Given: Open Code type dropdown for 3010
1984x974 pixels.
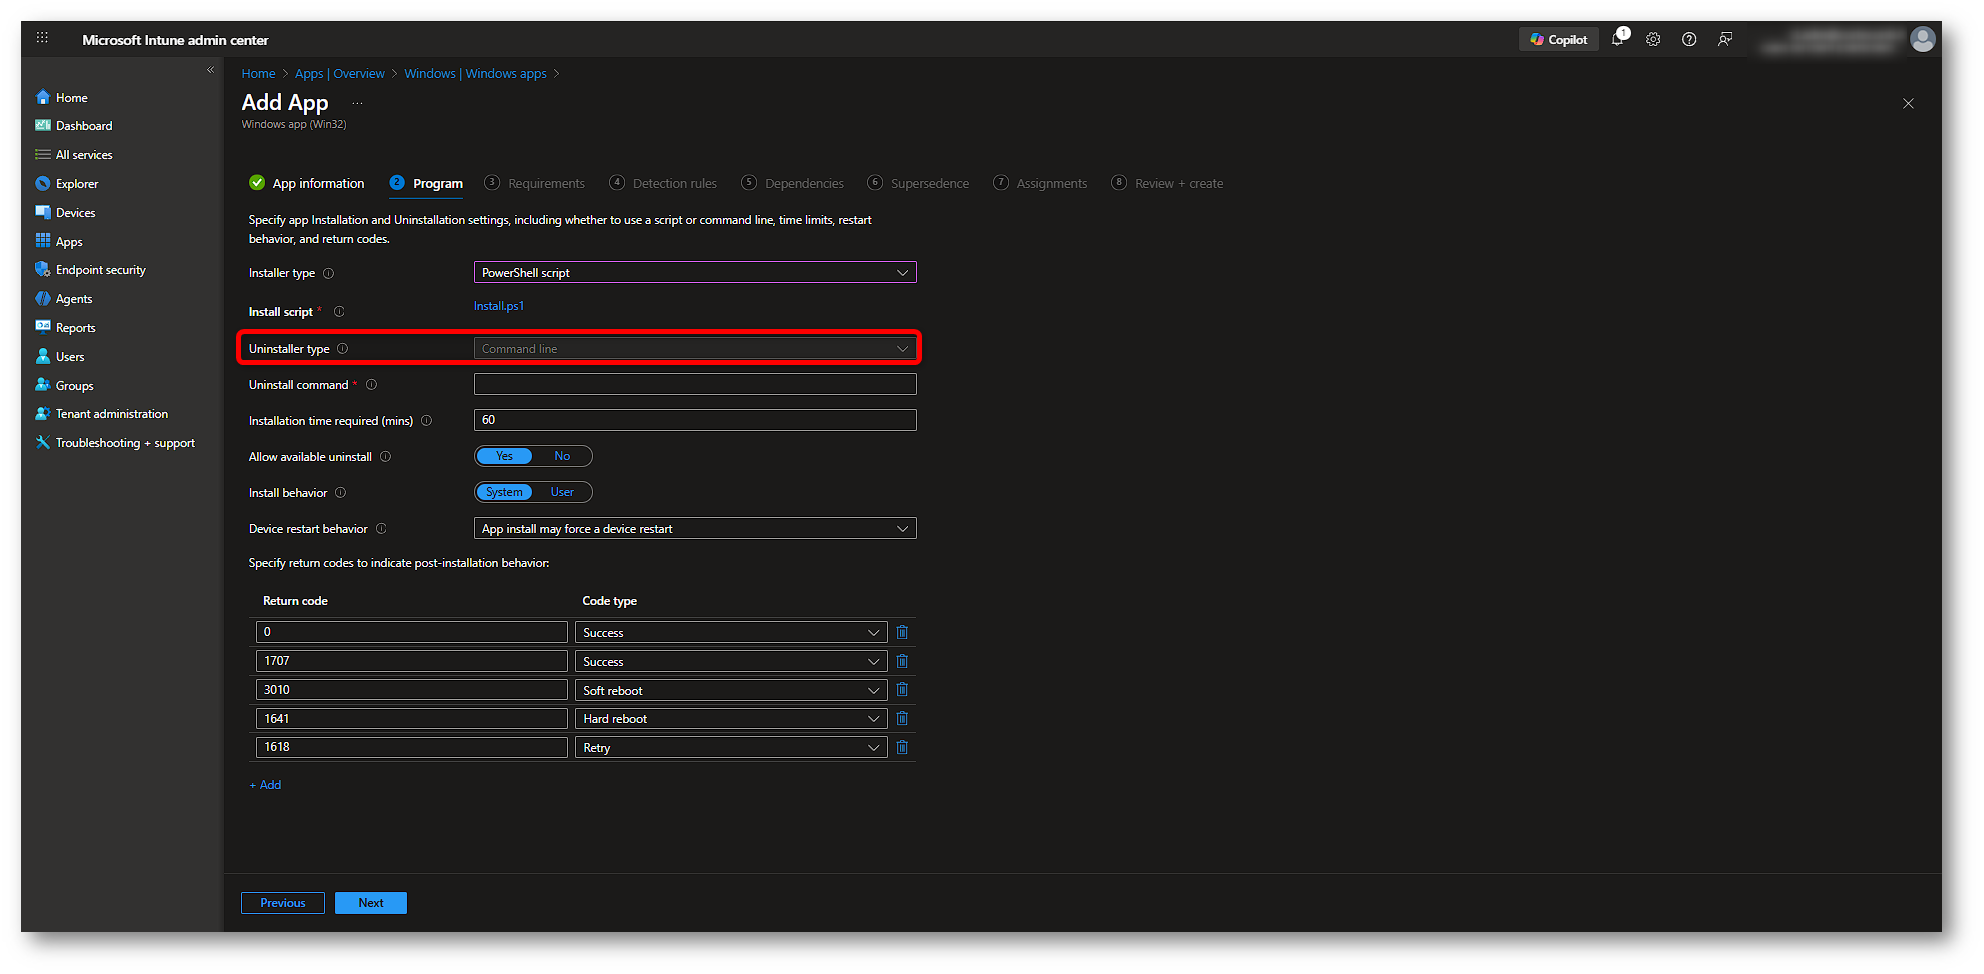Looking at the screenshot, I should click(730, 690).
